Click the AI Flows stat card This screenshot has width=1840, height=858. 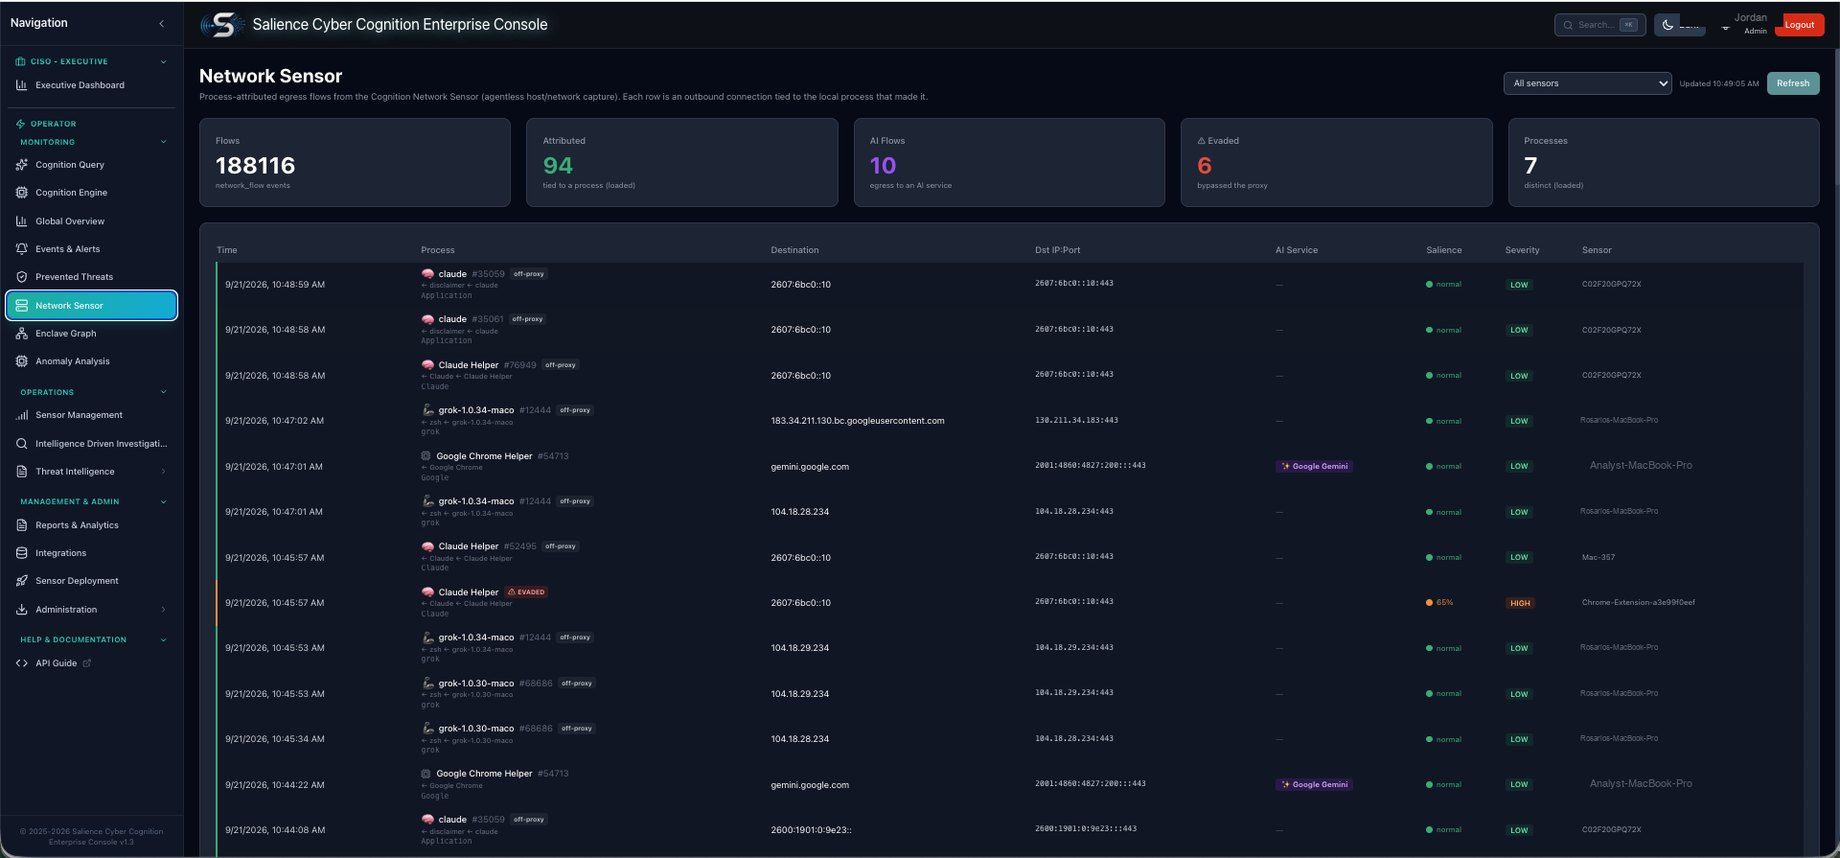point(1009,163)
